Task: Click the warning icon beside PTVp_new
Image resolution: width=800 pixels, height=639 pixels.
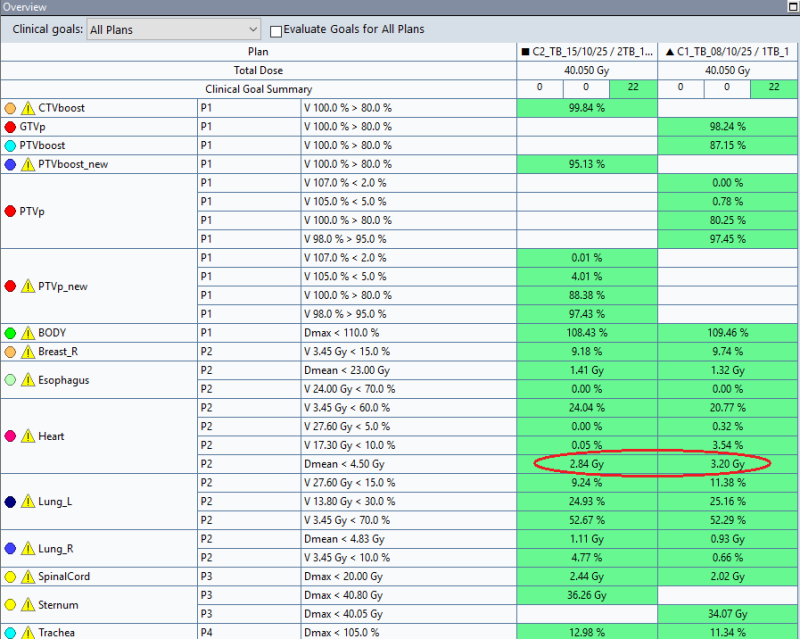Action: pos(28,286)
